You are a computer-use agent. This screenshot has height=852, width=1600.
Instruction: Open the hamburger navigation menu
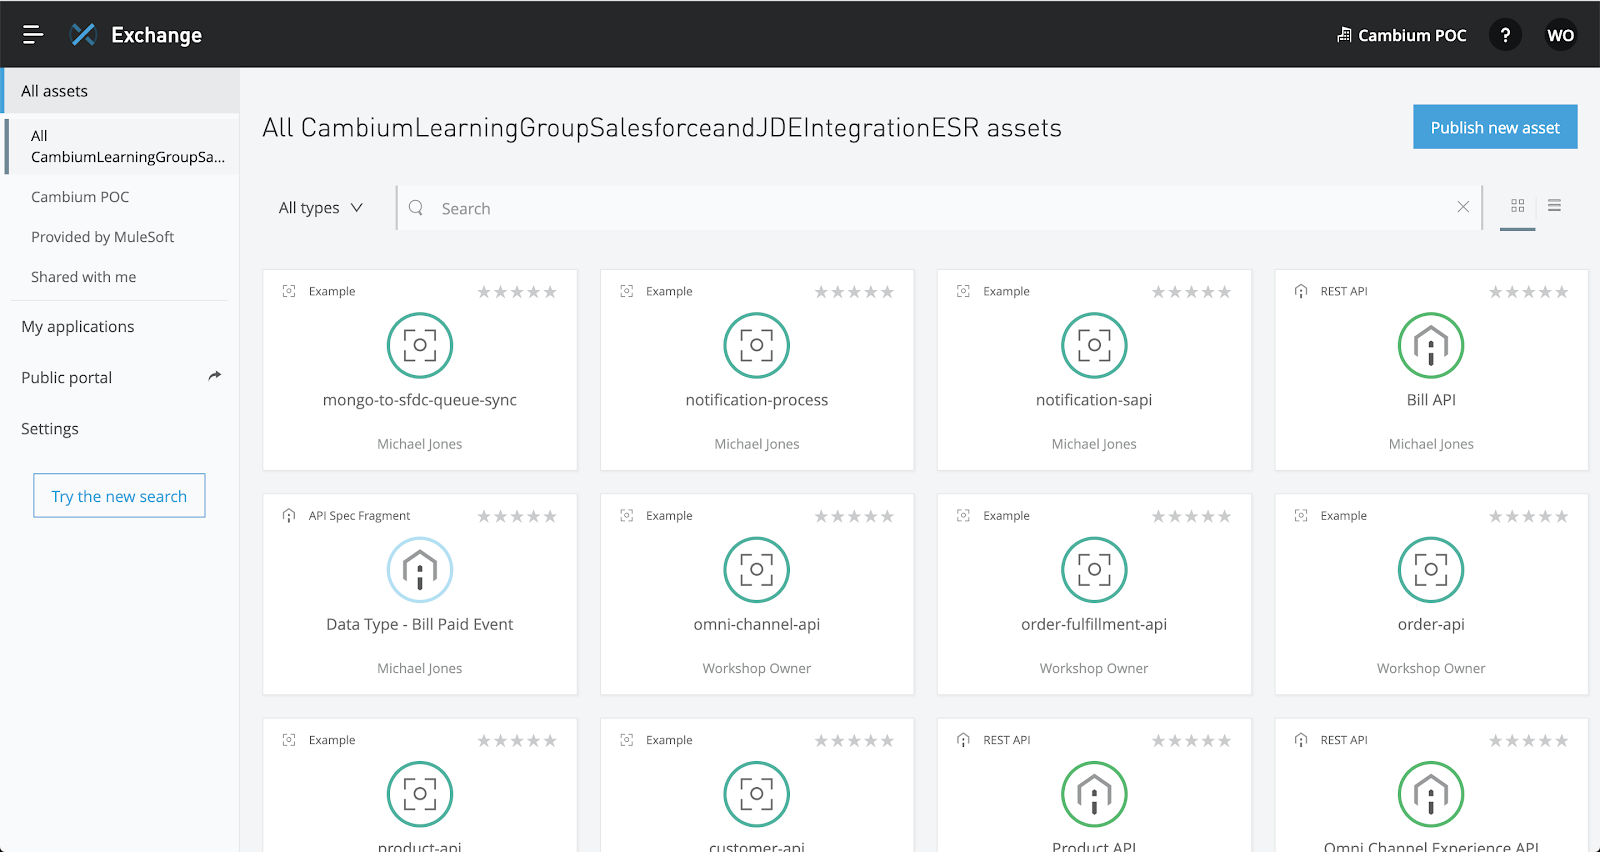[32, 35]
